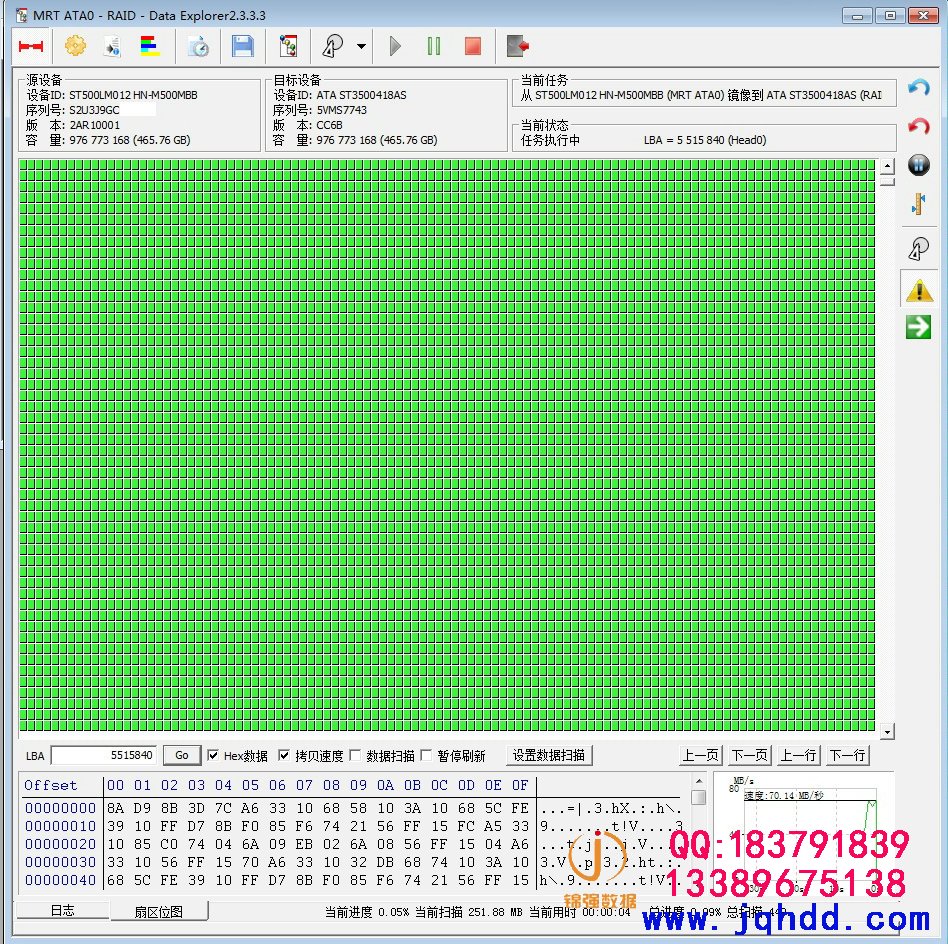Click the 下一页 button
This screenshot has width=948, height=944.
tap(750, 755)
